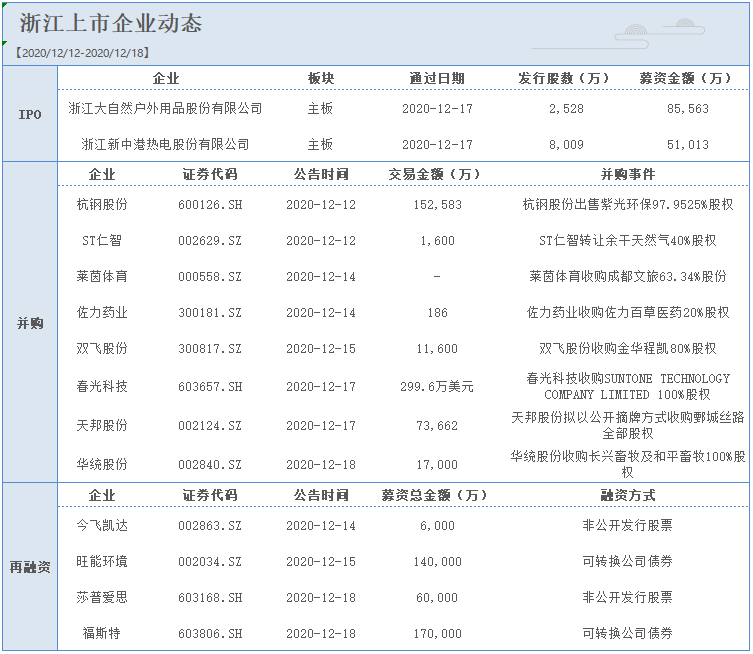
Task: Select securities code 000558.SZ
Action: 210,277
